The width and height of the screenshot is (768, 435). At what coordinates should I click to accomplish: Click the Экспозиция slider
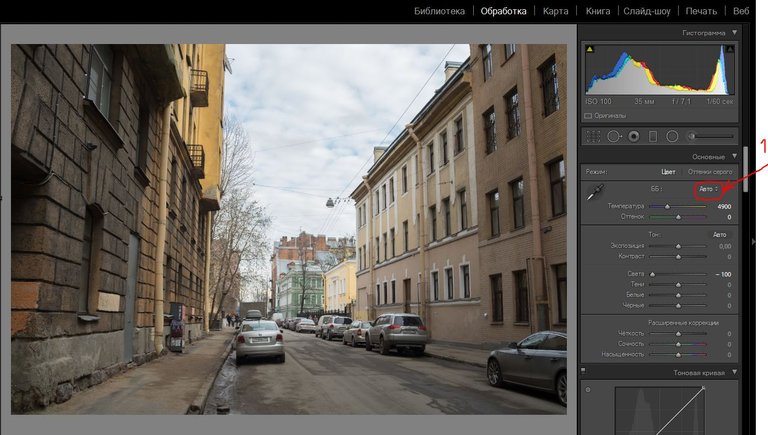[678, 246]
